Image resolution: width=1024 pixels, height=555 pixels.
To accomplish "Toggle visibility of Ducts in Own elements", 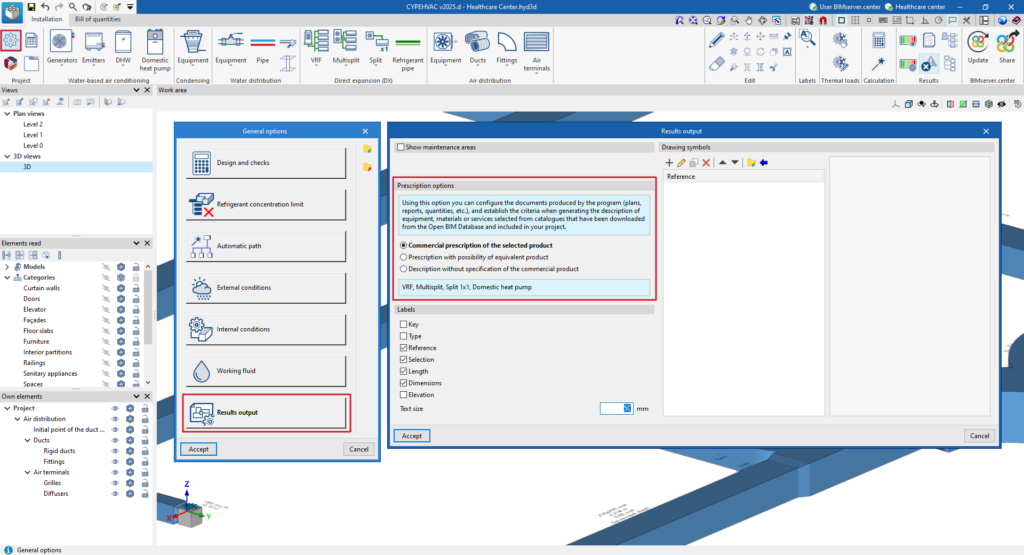I will click(x=115, y=441).
